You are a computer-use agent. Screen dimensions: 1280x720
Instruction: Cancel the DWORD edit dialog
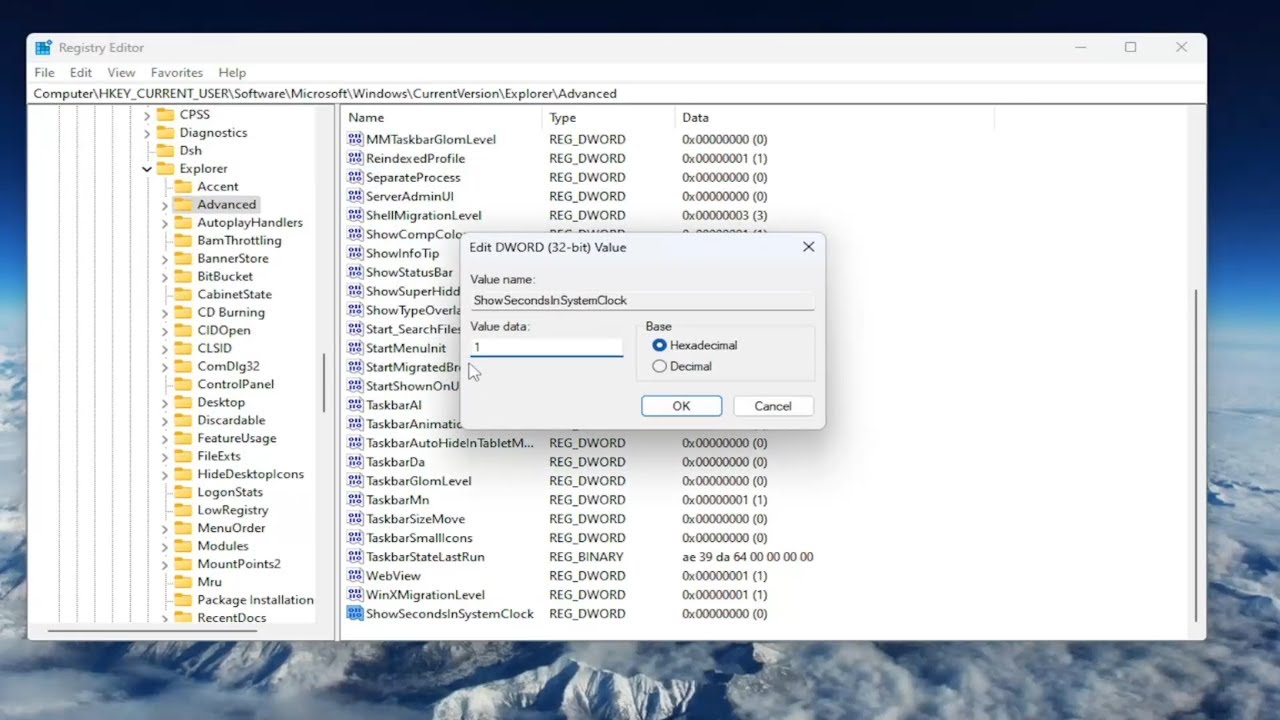point(773,406)
